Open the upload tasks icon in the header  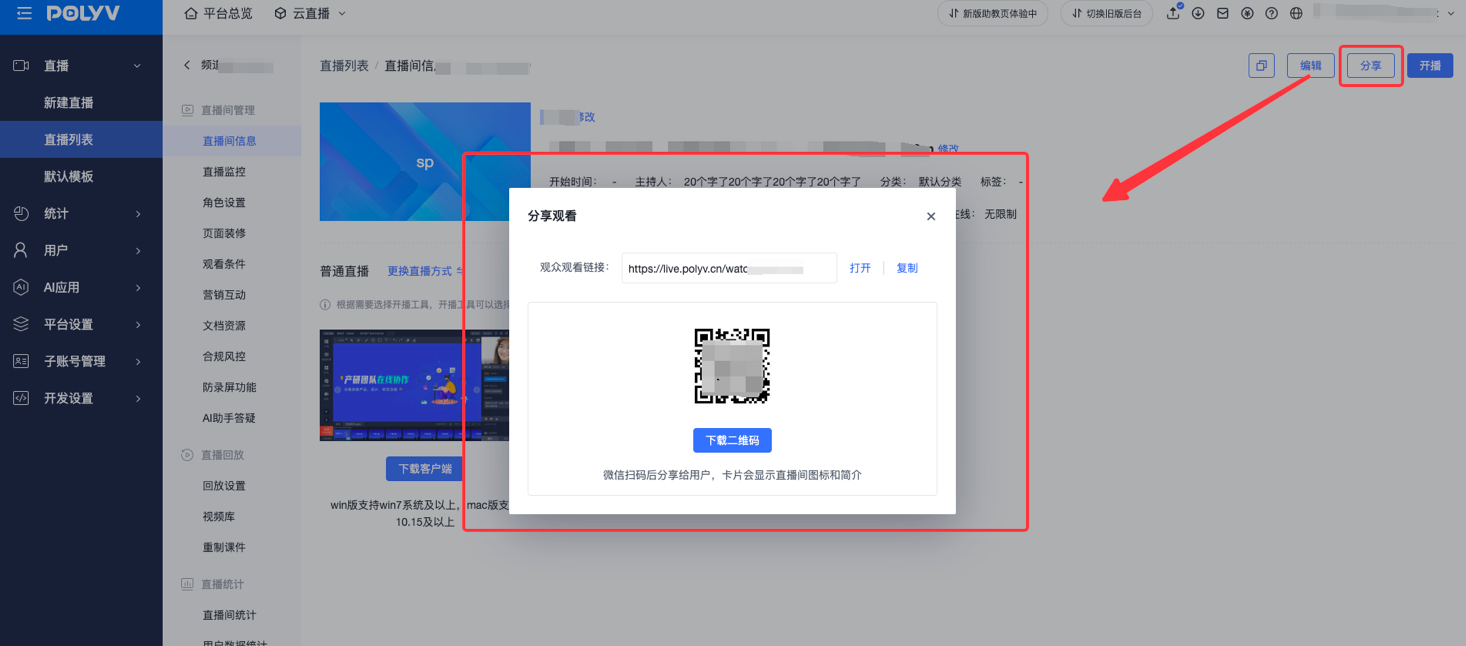click(1173, 13)
